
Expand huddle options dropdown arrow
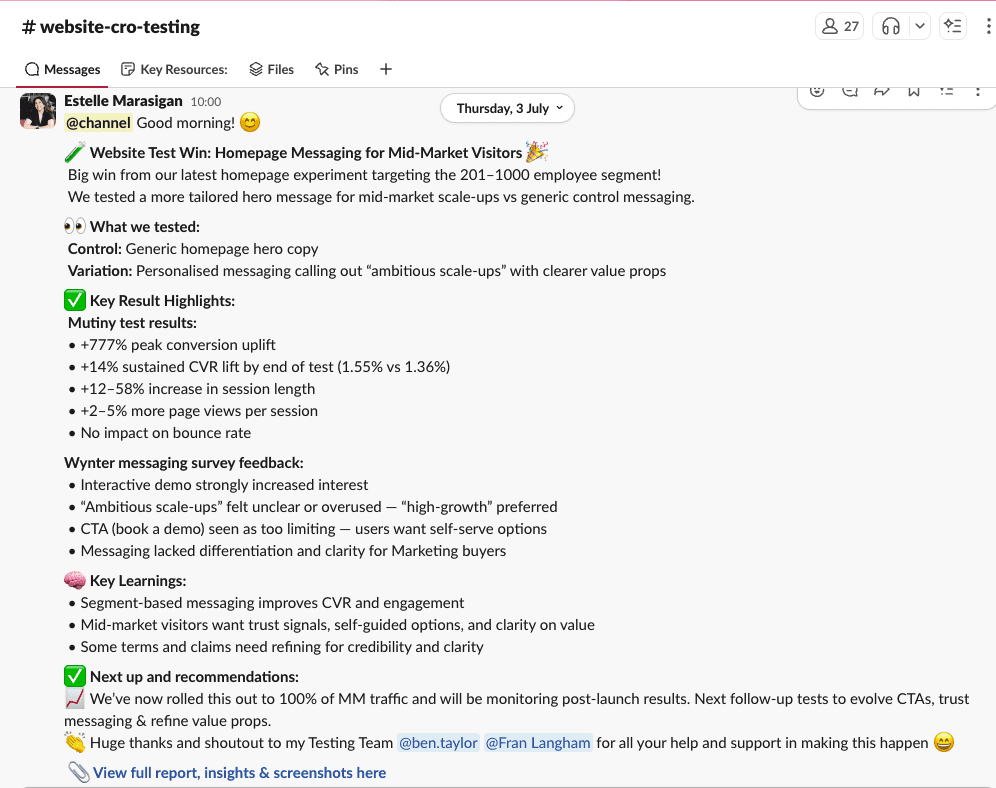[919, 27]
